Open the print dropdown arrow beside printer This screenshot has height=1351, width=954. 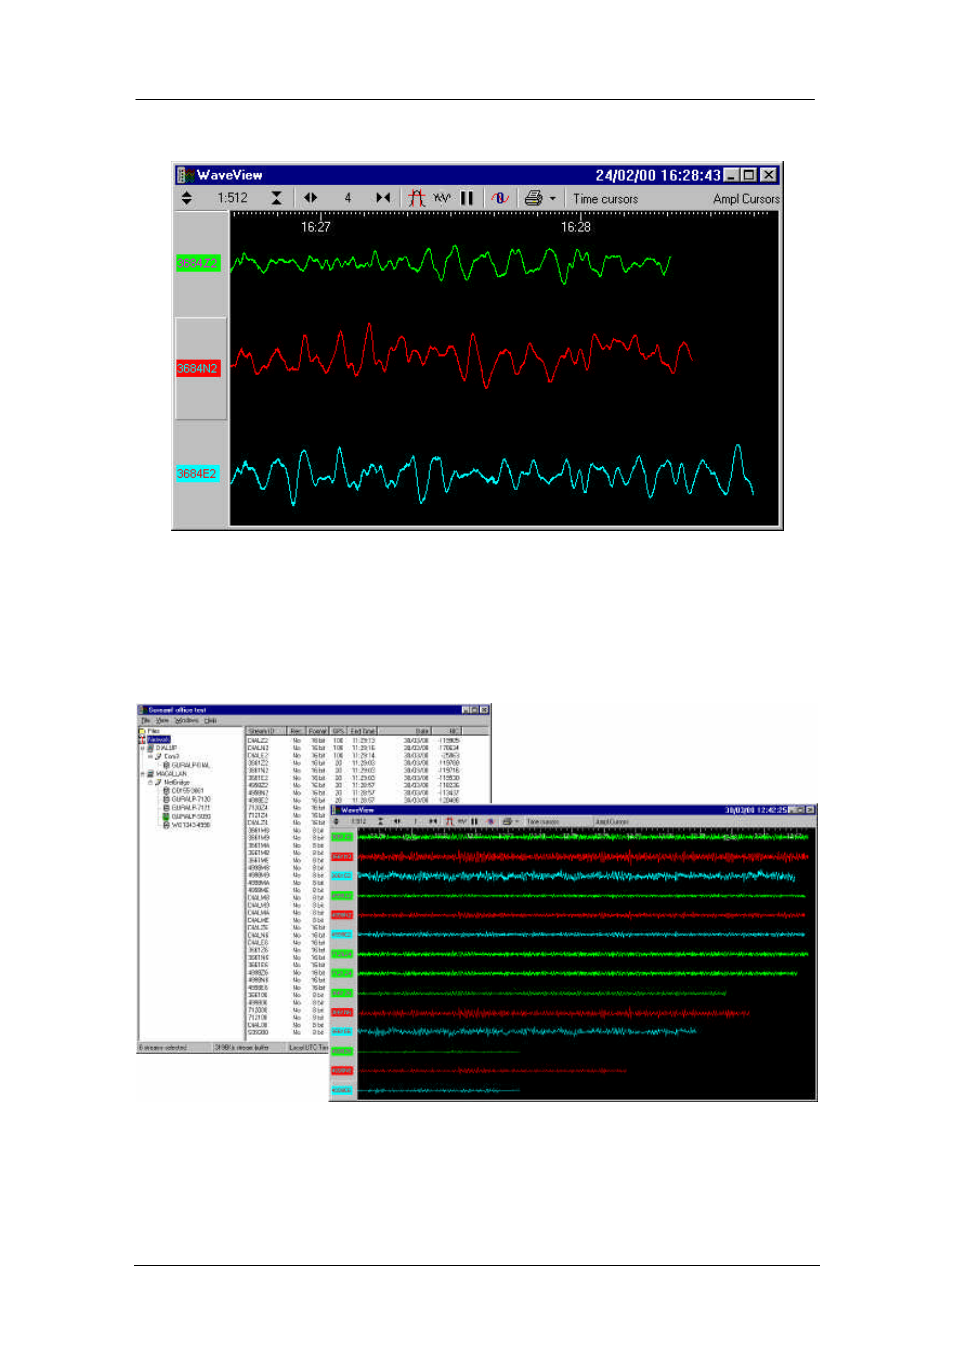pyautogui.click(x=552, y=198)
